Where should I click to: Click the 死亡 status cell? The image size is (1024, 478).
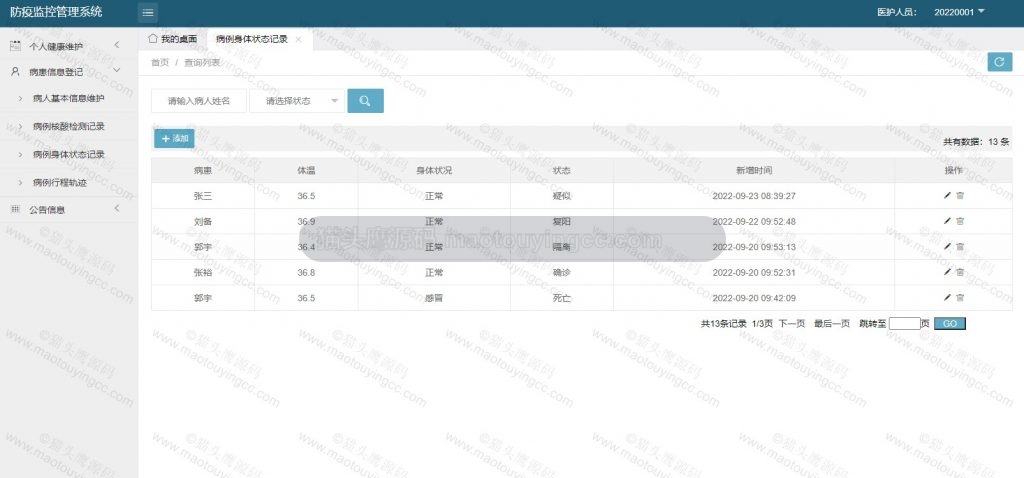tap(562, 298)
